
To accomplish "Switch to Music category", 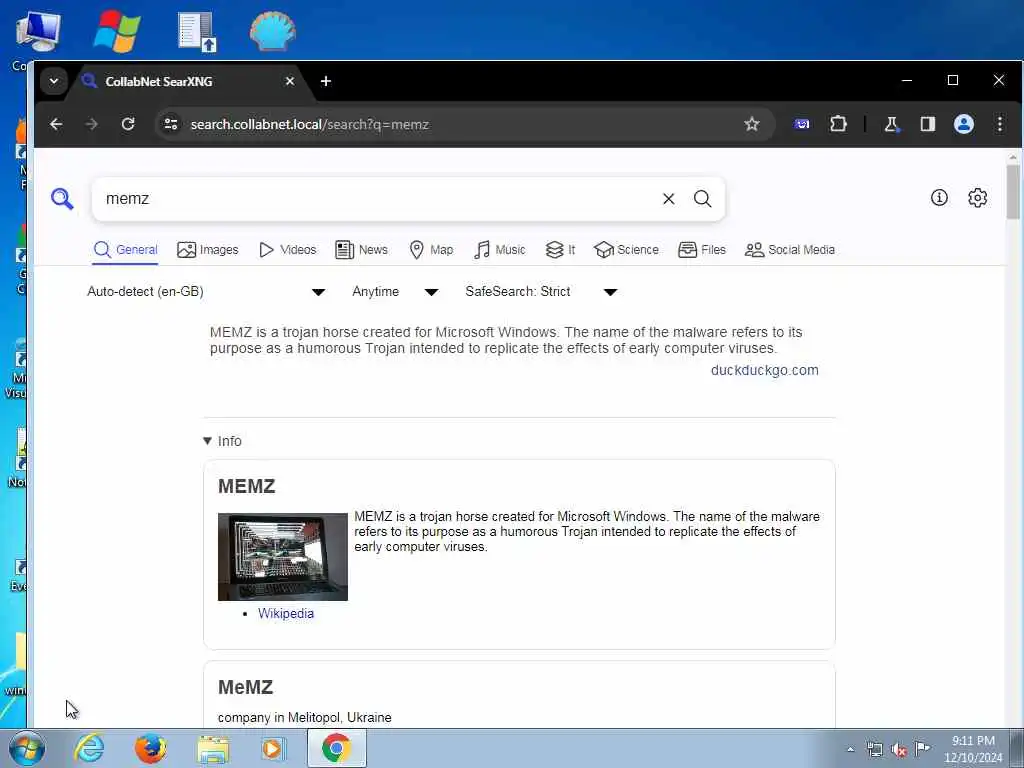I will 500,249.
